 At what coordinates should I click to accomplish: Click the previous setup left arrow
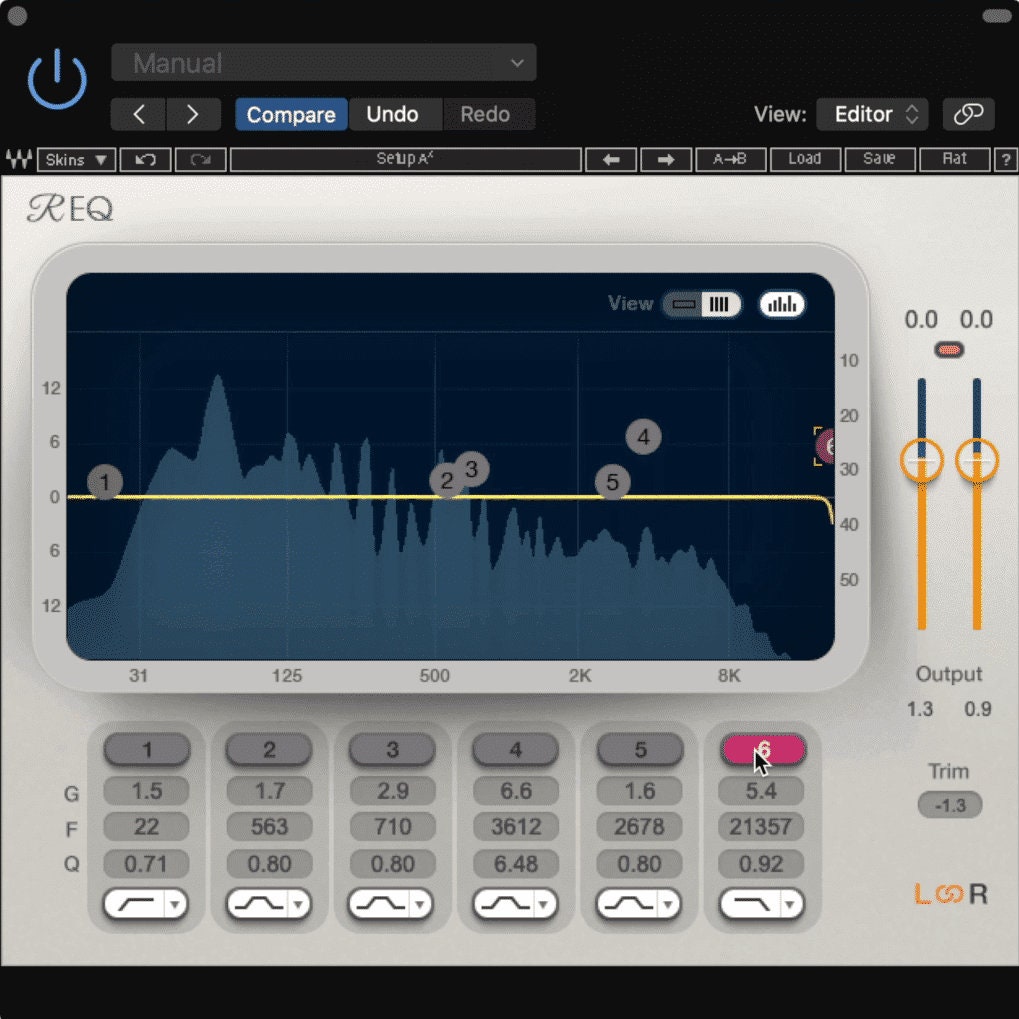point(611,159)
